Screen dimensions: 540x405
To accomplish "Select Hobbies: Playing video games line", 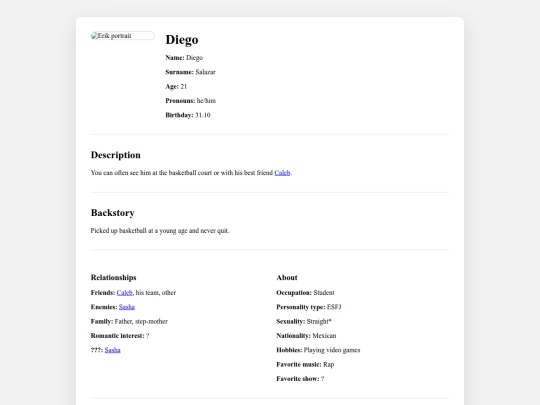I will [318, 350].
